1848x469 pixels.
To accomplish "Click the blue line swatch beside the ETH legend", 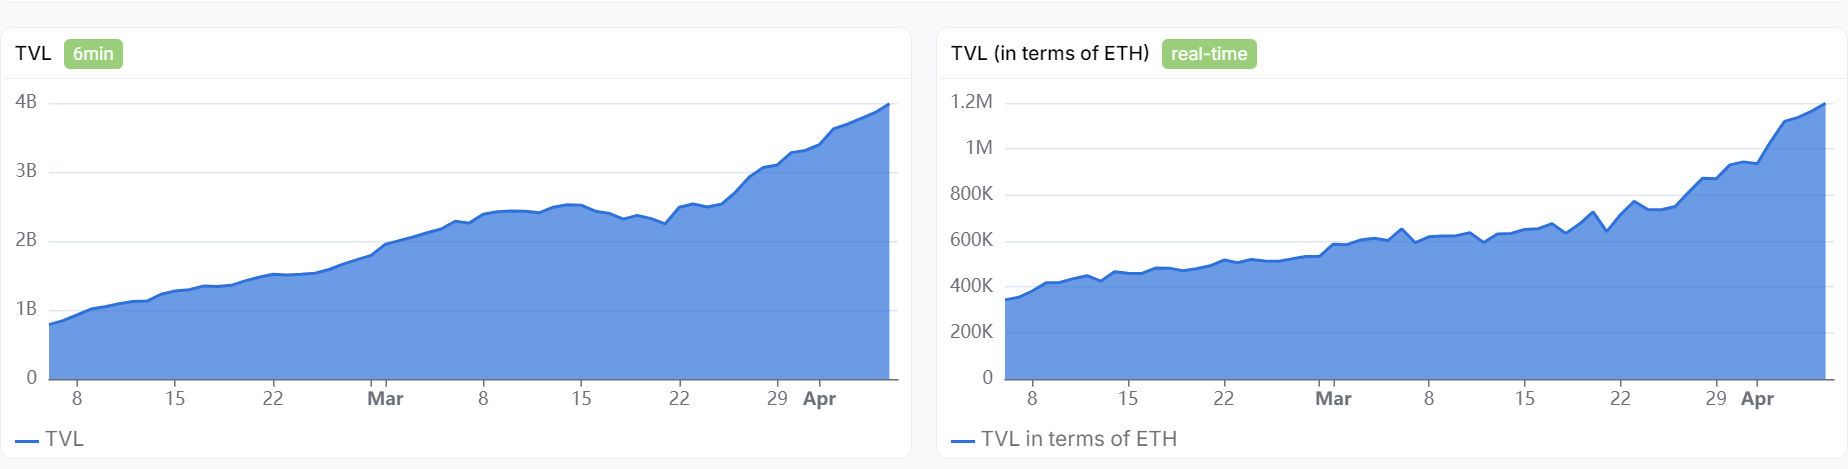I will 963,440.
